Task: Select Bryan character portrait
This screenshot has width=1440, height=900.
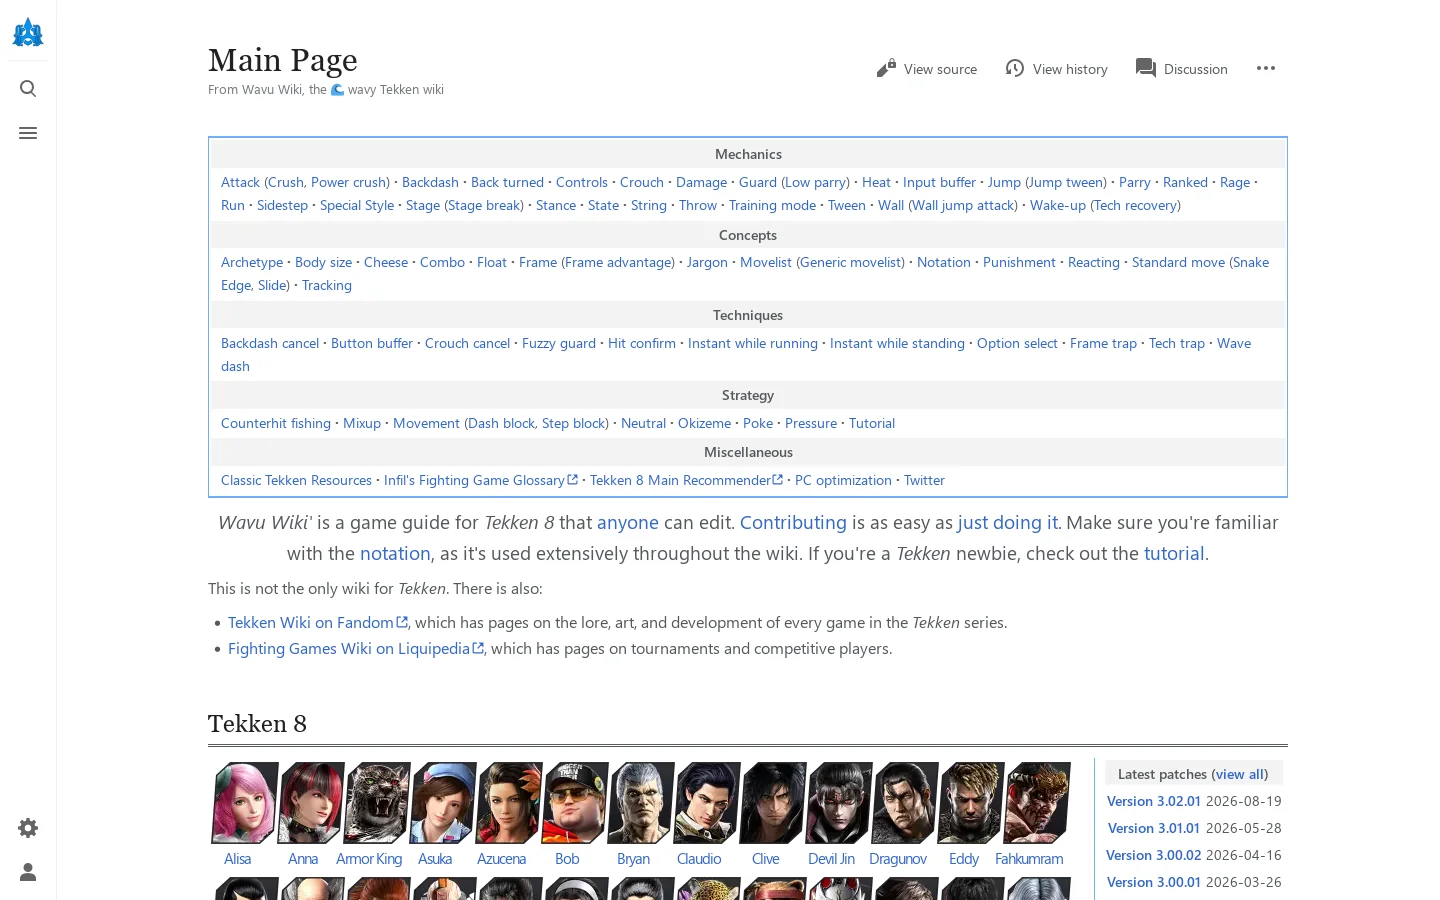Action: coord(640,803)
